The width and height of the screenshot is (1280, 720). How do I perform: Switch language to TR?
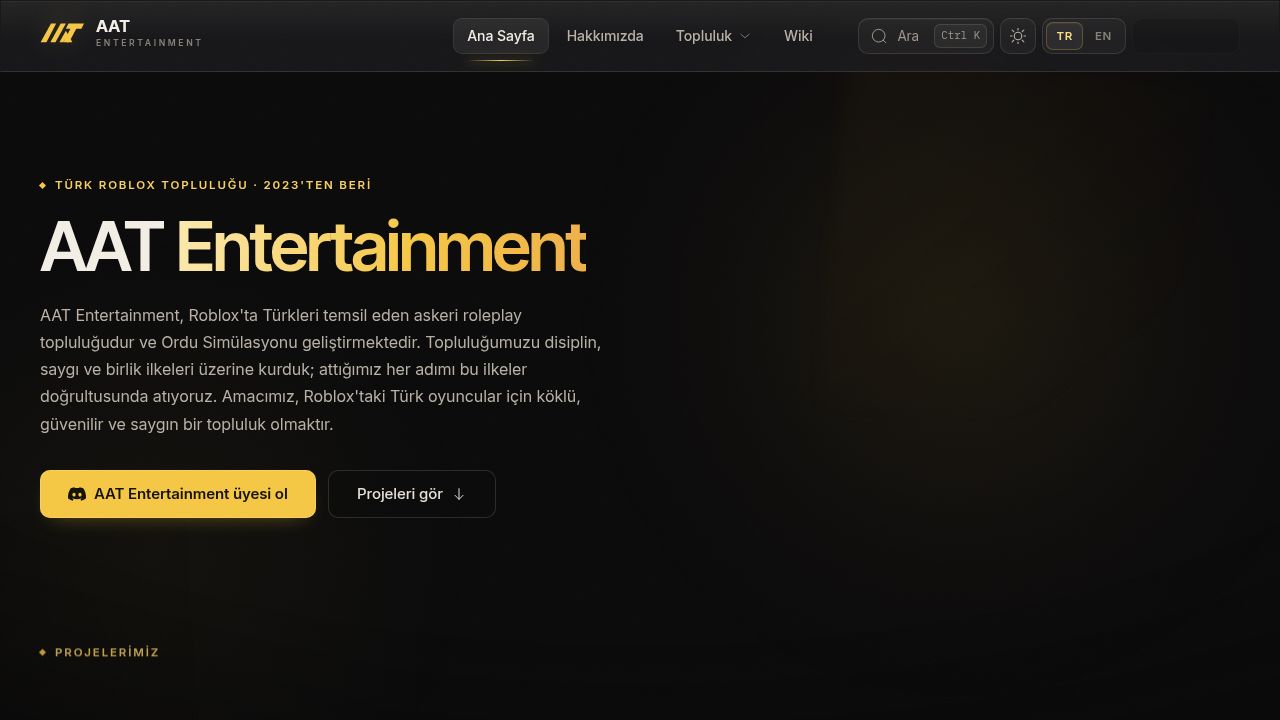1064,36
